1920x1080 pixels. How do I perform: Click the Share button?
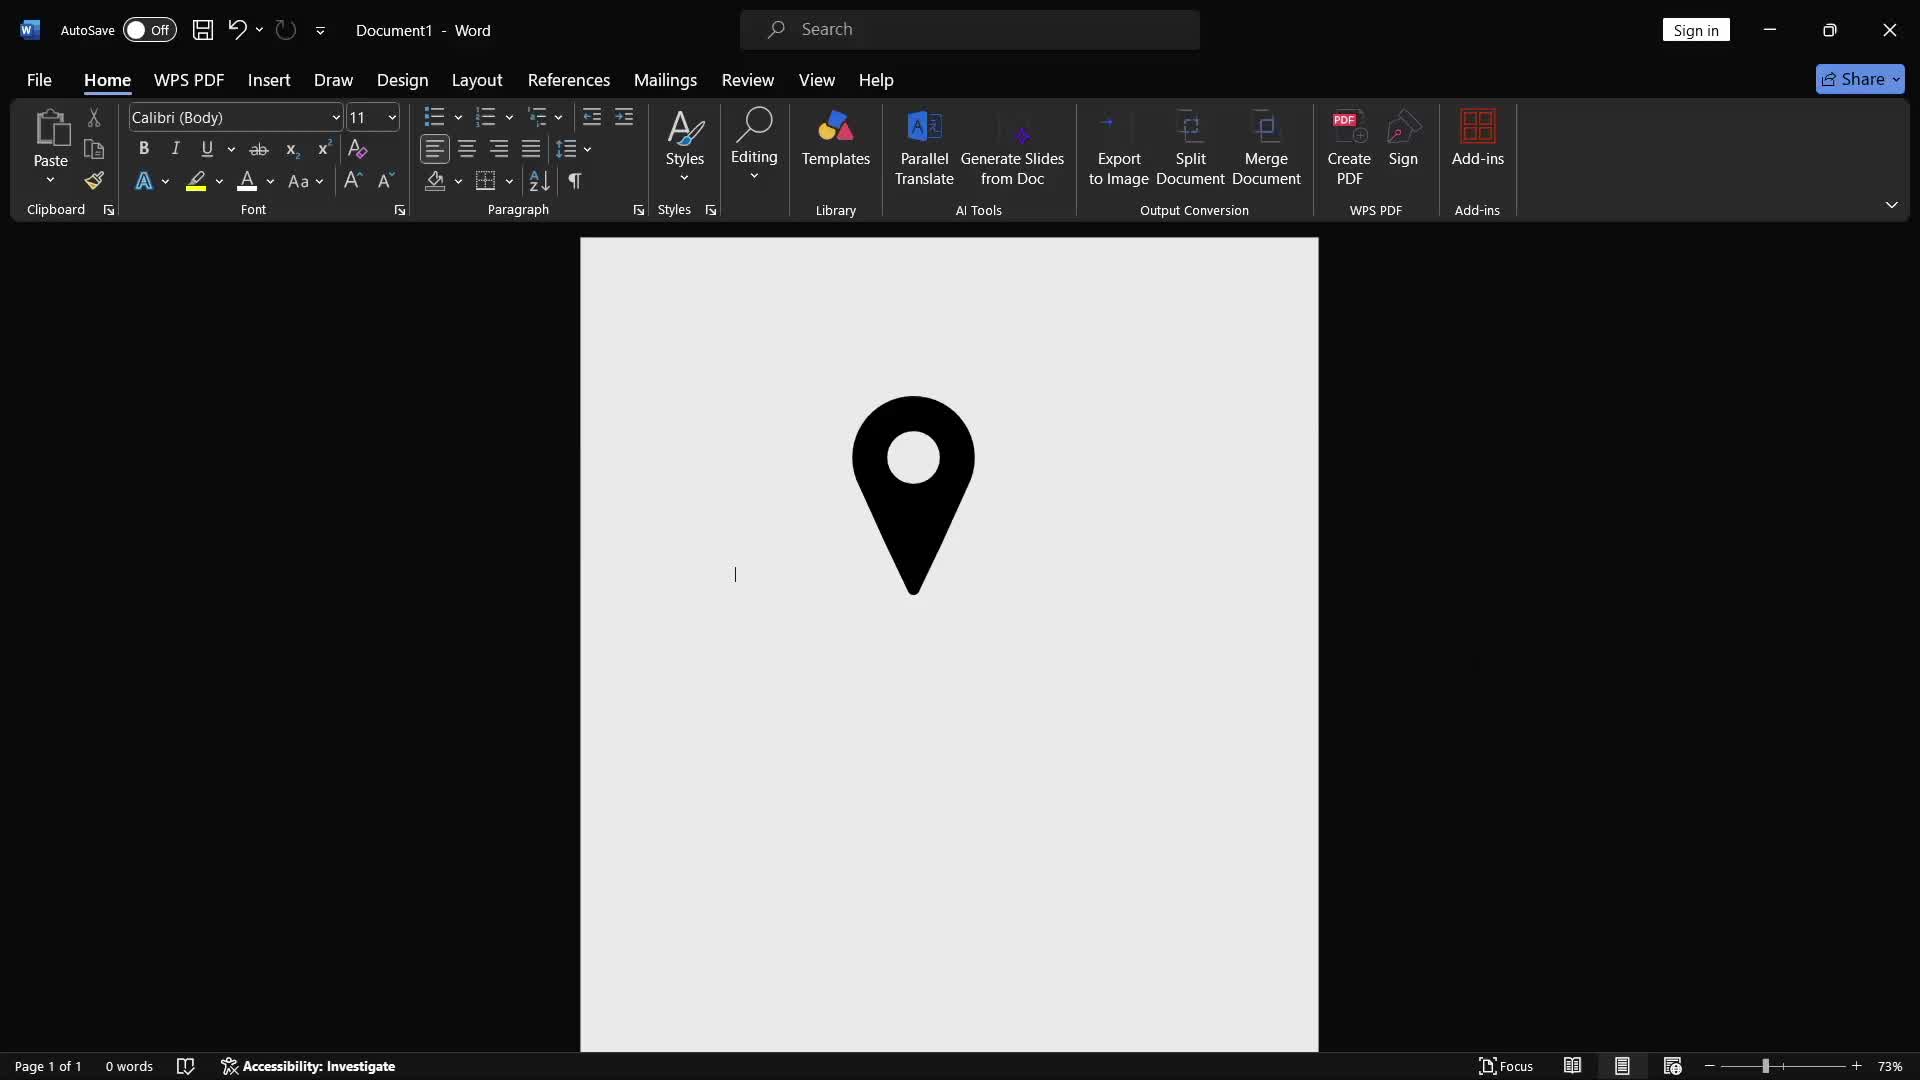coord(1860,79)
